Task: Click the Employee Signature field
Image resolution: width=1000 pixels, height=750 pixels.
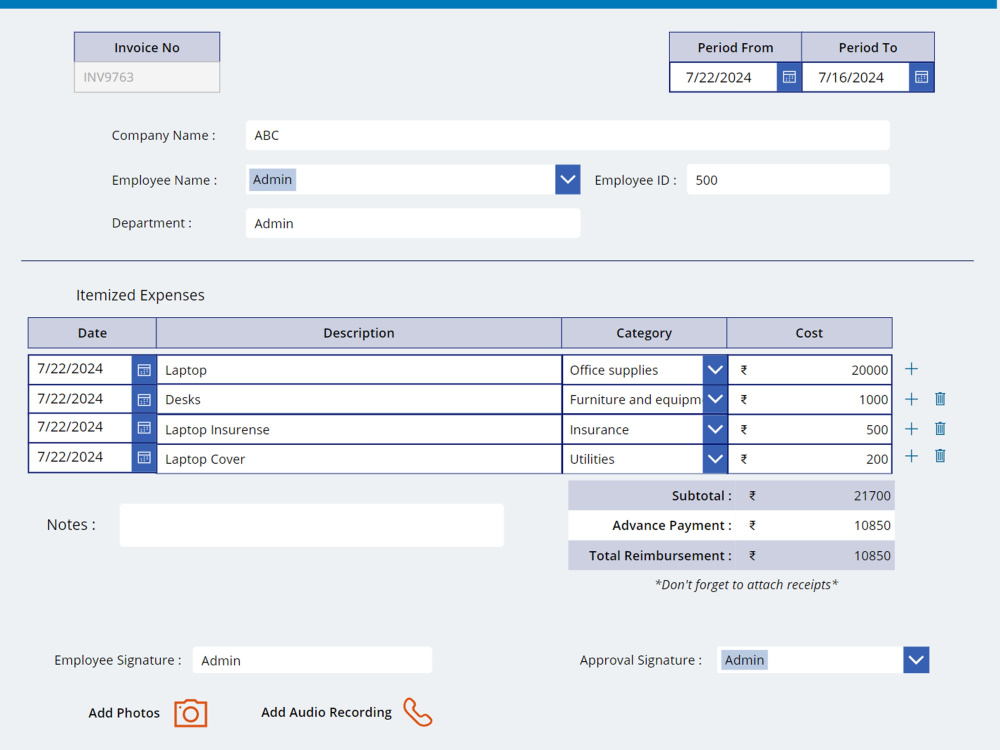Action: pos(312,660)
